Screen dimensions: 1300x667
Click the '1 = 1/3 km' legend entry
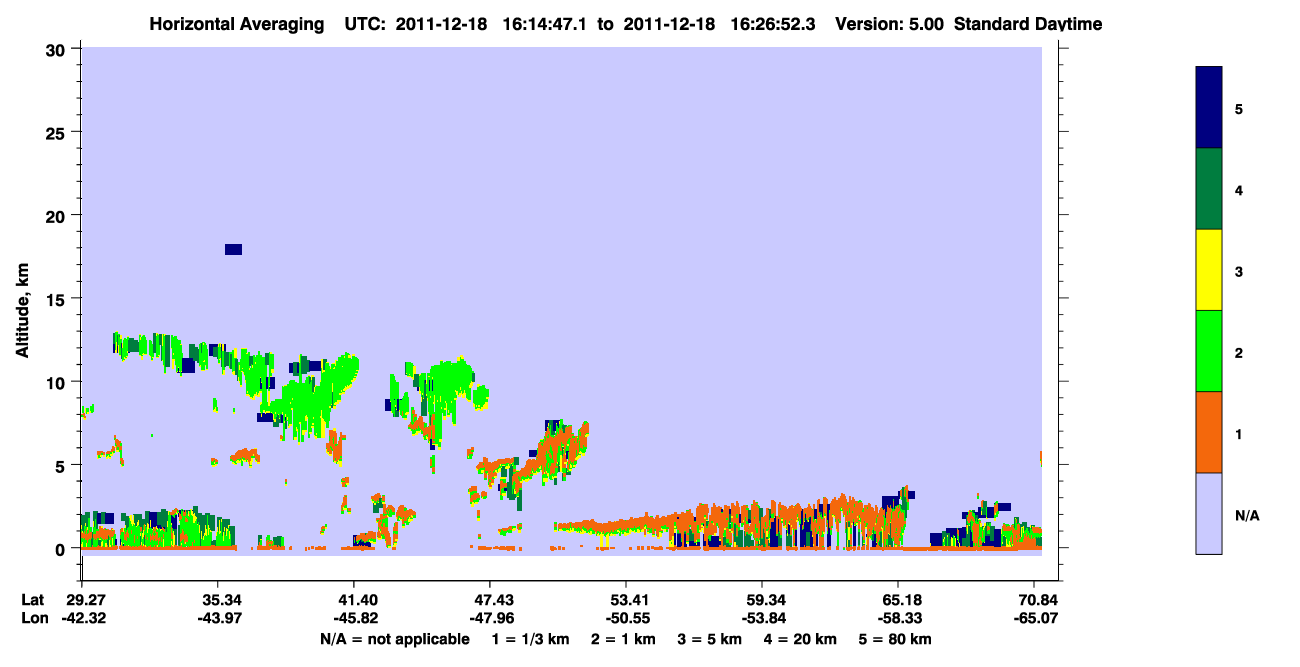tap(531, 639)
